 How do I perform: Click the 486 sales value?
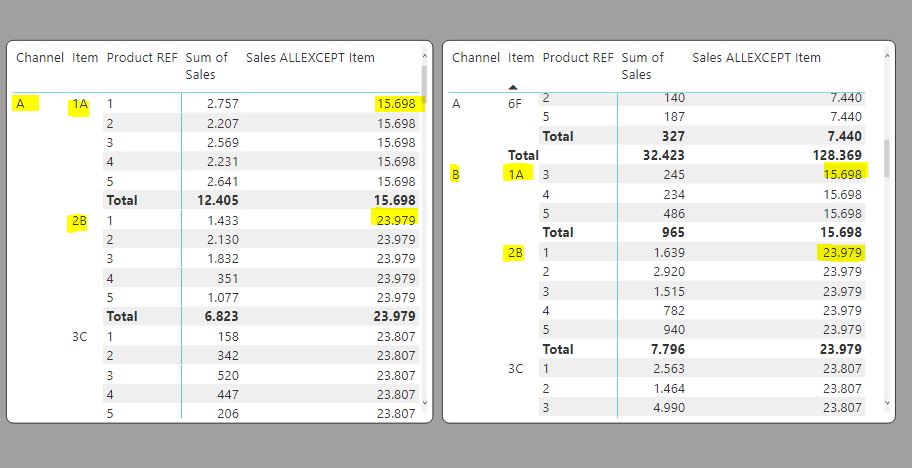coord(674,213)
